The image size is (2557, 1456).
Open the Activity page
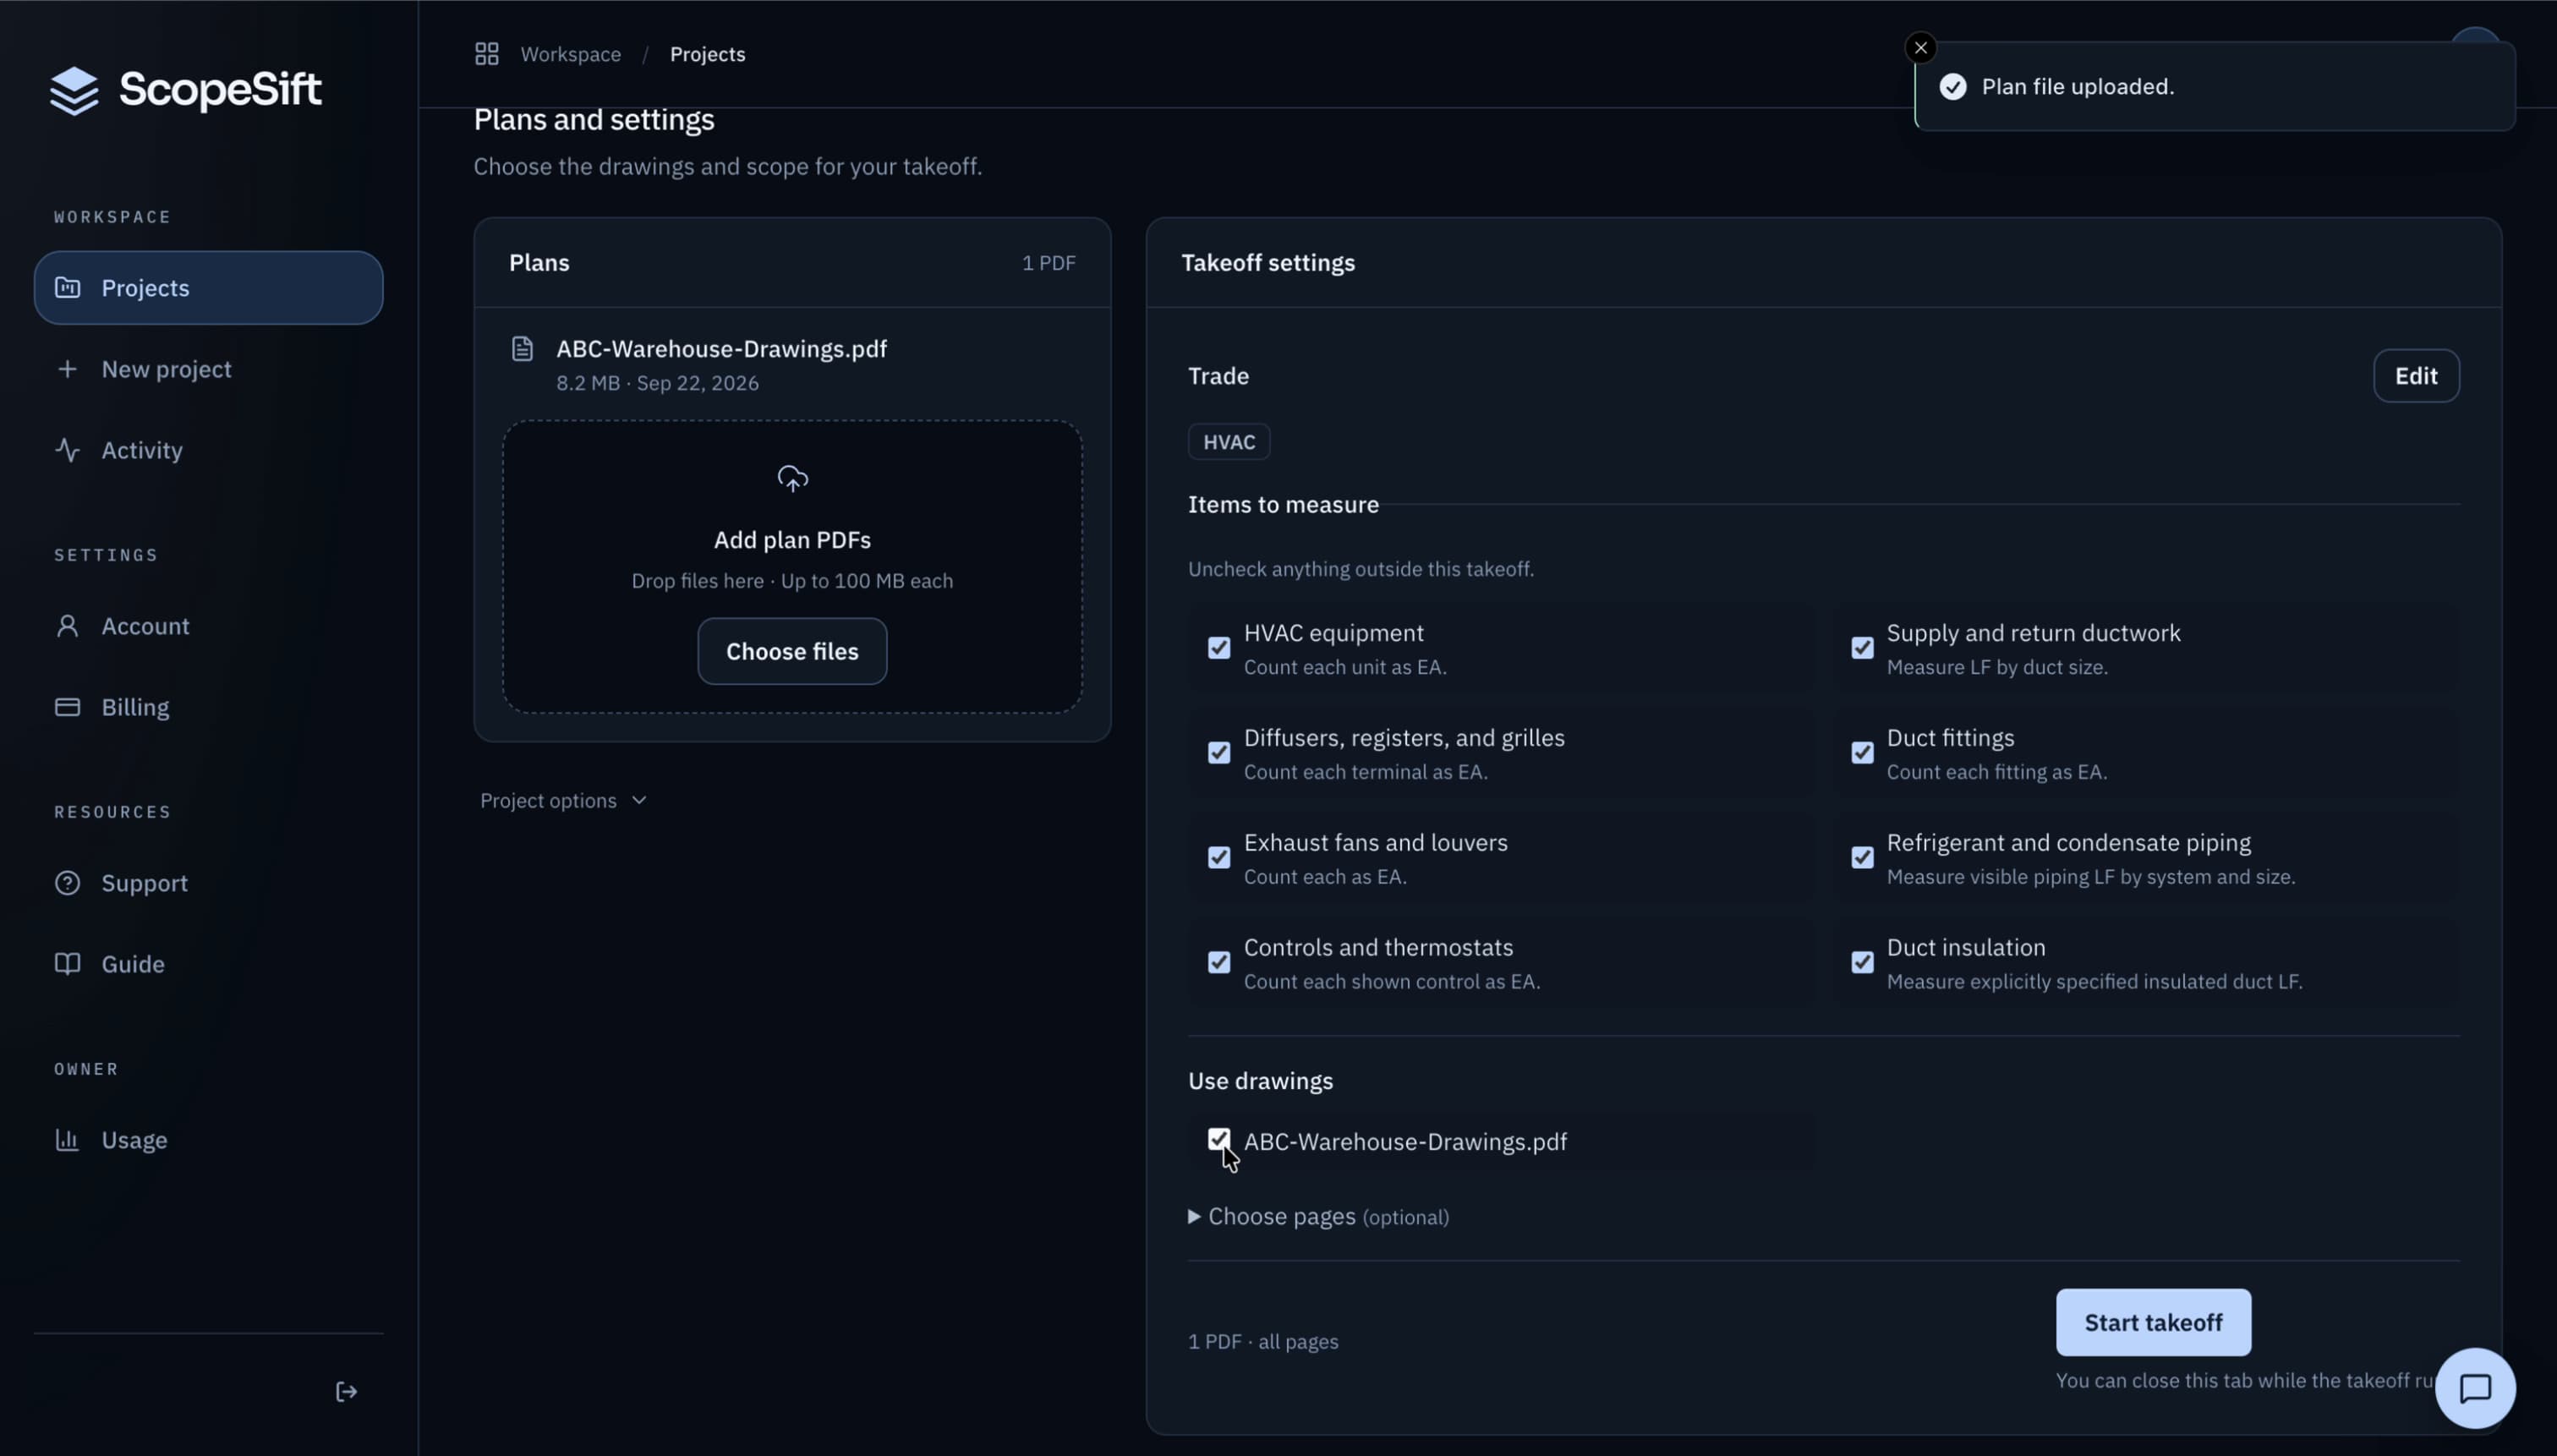click(208, 450)
